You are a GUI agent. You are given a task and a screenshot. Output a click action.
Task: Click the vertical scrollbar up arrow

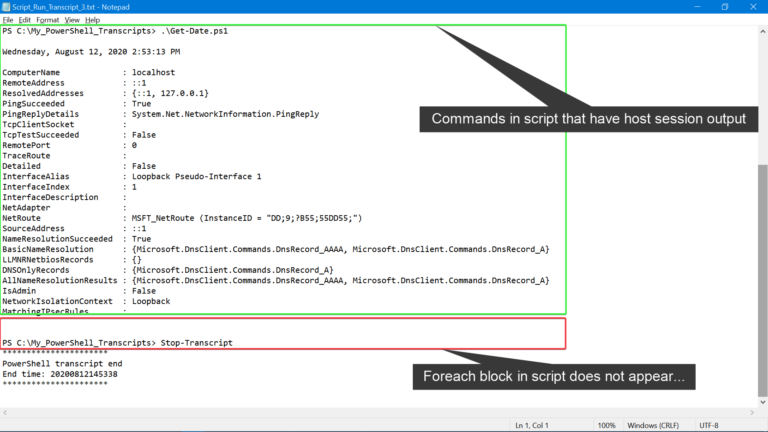click(x=763, y=31)
